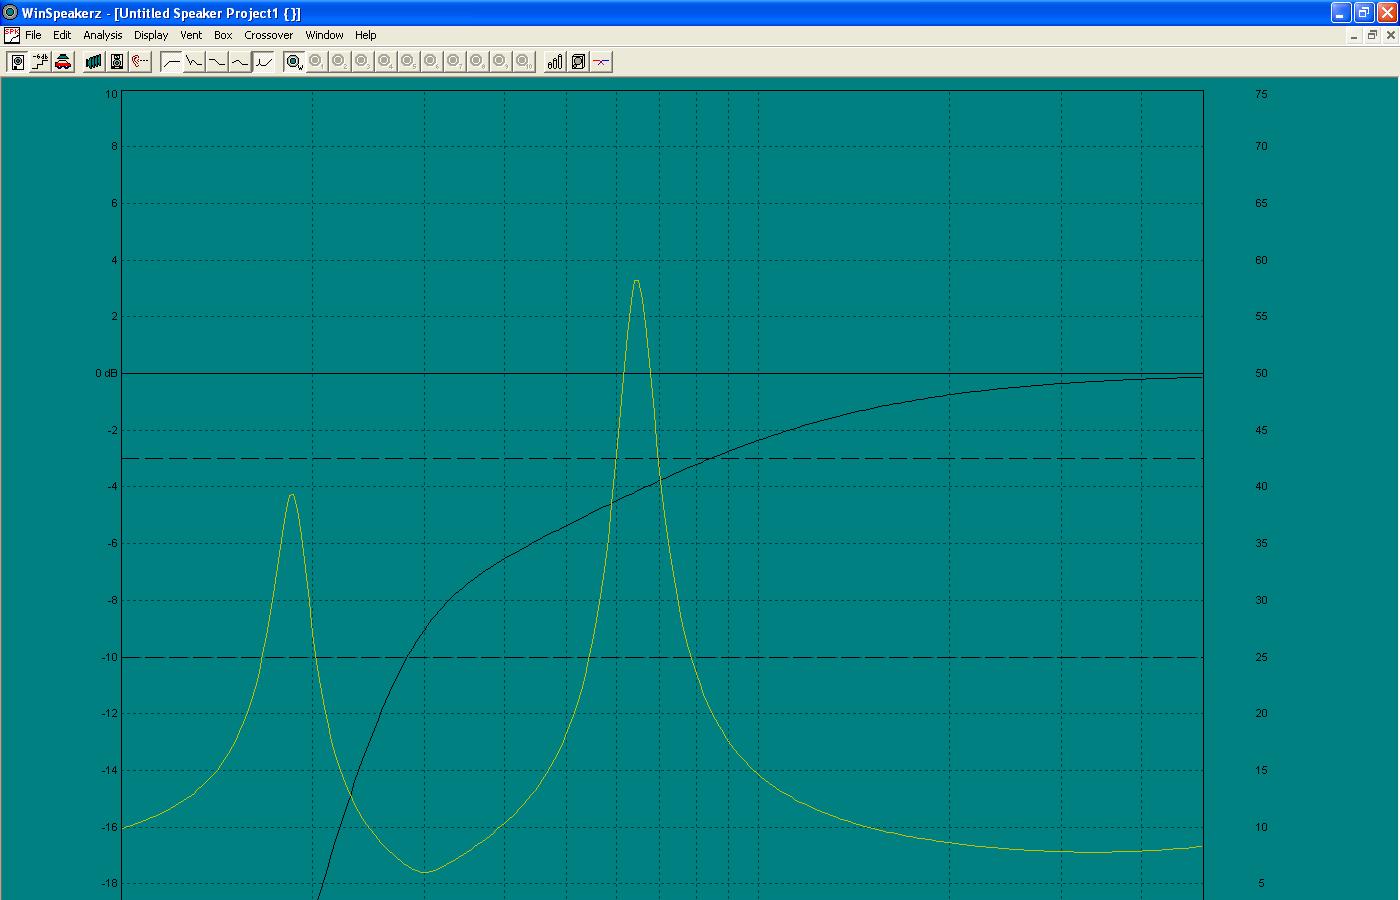Open the File menu
Screen dimensions: 1400x900
(33, 35)
